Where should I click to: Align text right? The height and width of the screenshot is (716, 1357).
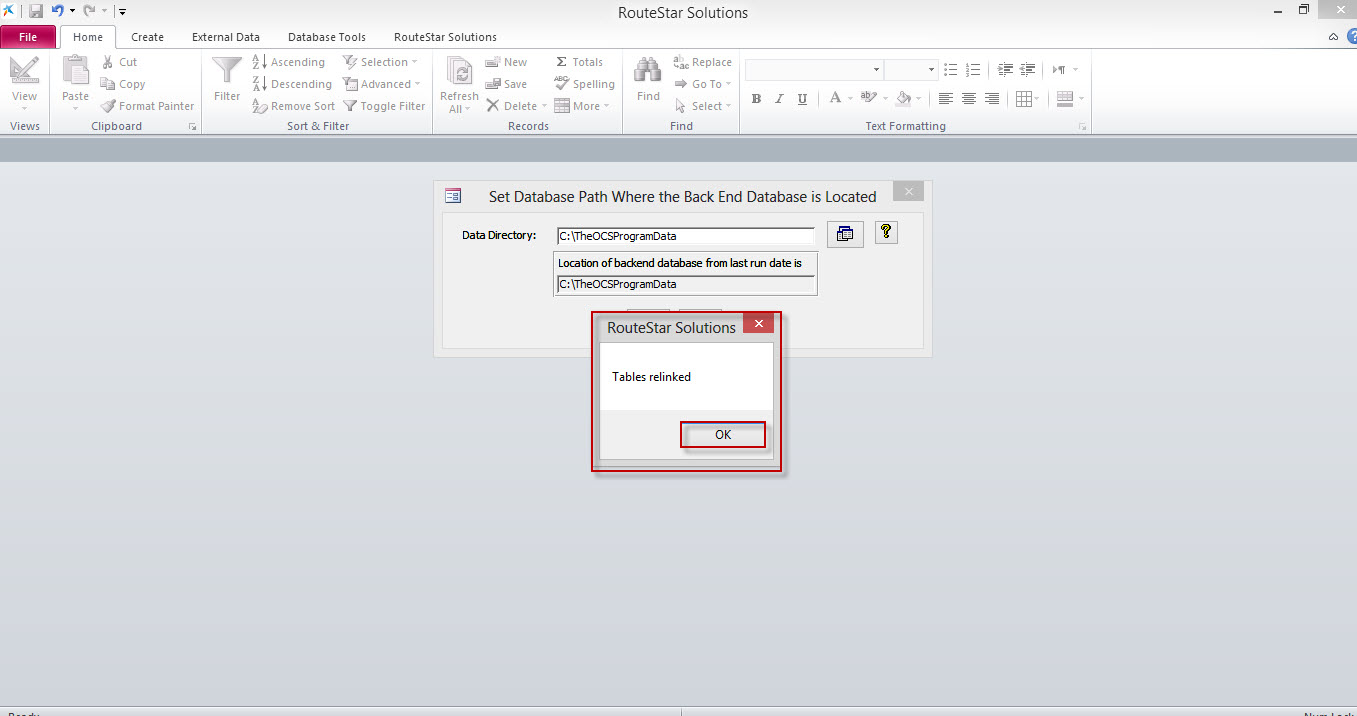992,99
